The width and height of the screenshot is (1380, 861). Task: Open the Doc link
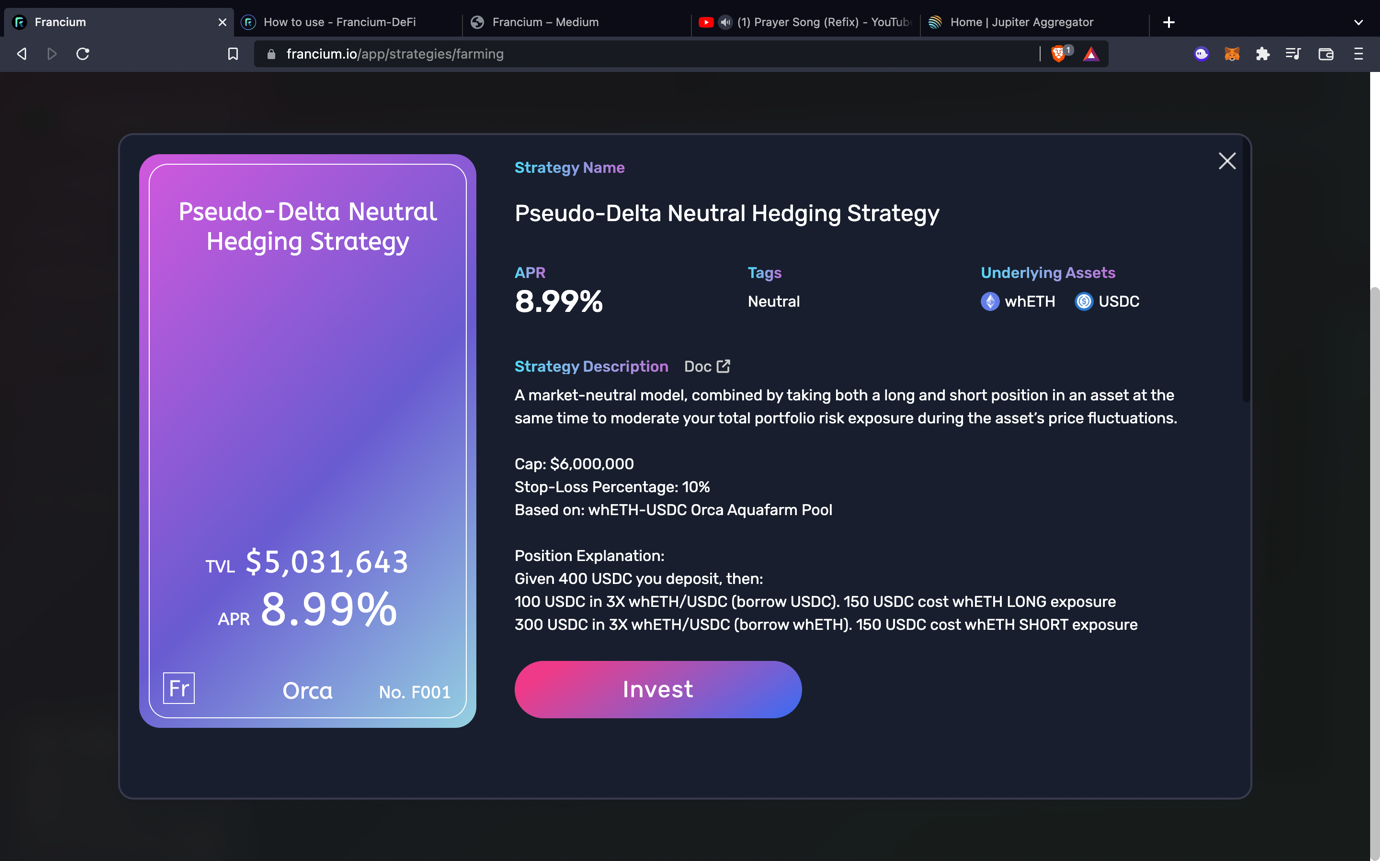point(707,366)
